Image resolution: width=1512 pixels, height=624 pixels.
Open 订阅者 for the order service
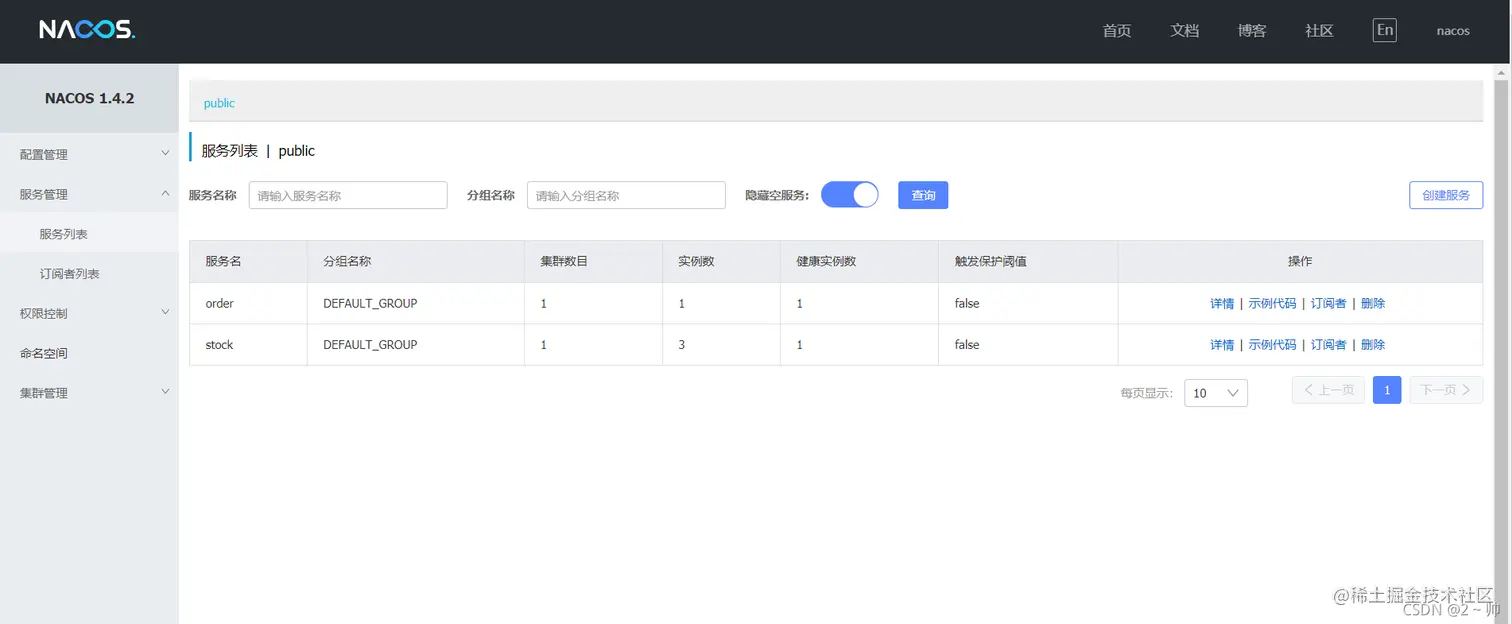[x=1328, y=303]
